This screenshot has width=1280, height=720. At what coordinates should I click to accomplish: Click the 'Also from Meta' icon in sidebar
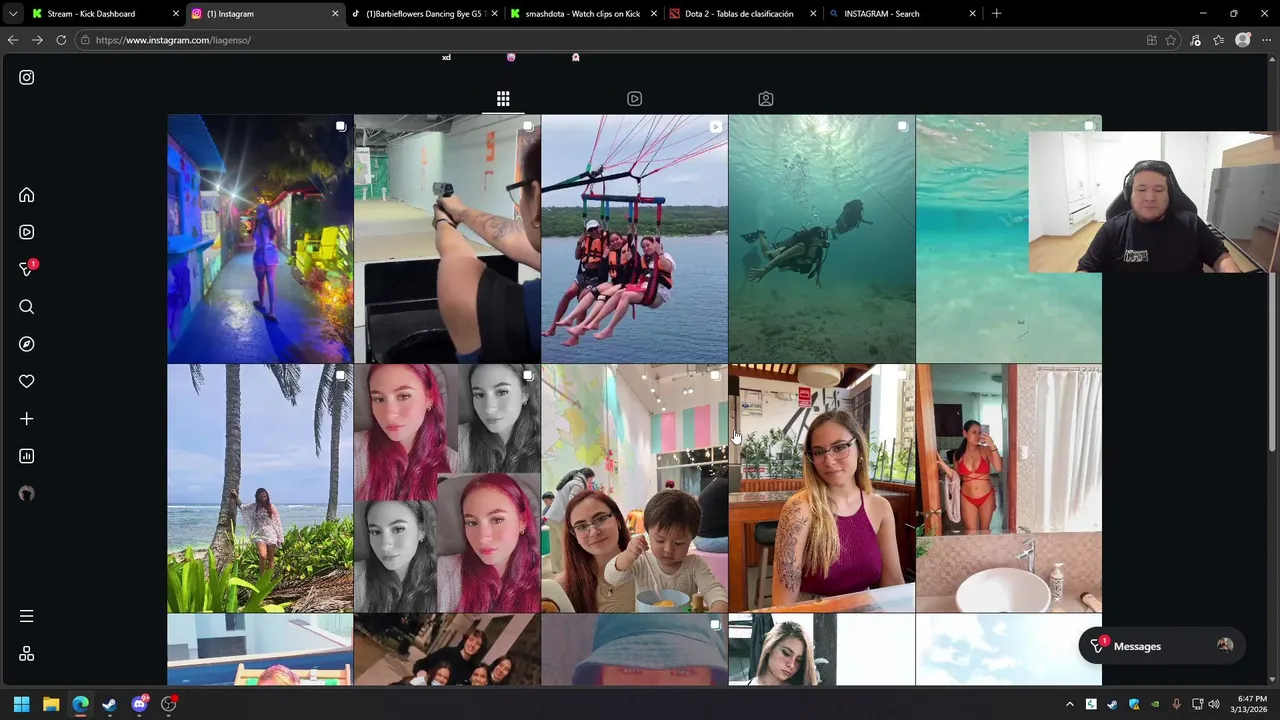[x=27, y=653]
